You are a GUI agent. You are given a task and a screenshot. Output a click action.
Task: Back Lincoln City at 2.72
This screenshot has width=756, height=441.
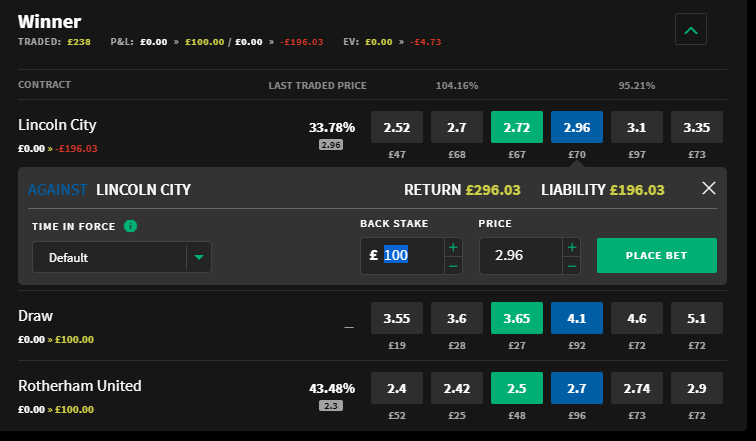[x=517, y=127]
